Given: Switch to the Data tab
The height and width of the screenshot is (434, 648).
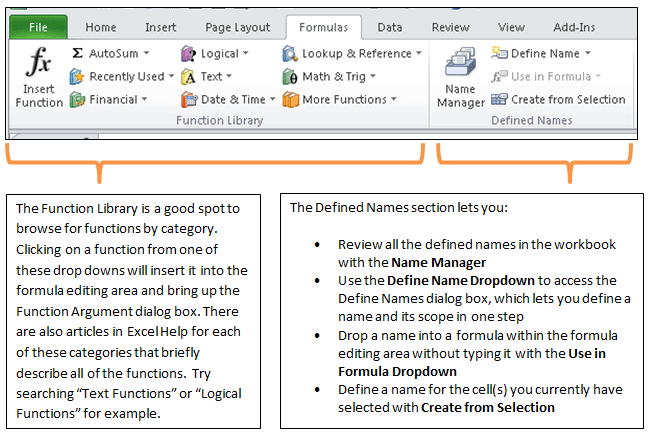Looking at the screenshot, I should pyautogui.click(x=390, y=27).
